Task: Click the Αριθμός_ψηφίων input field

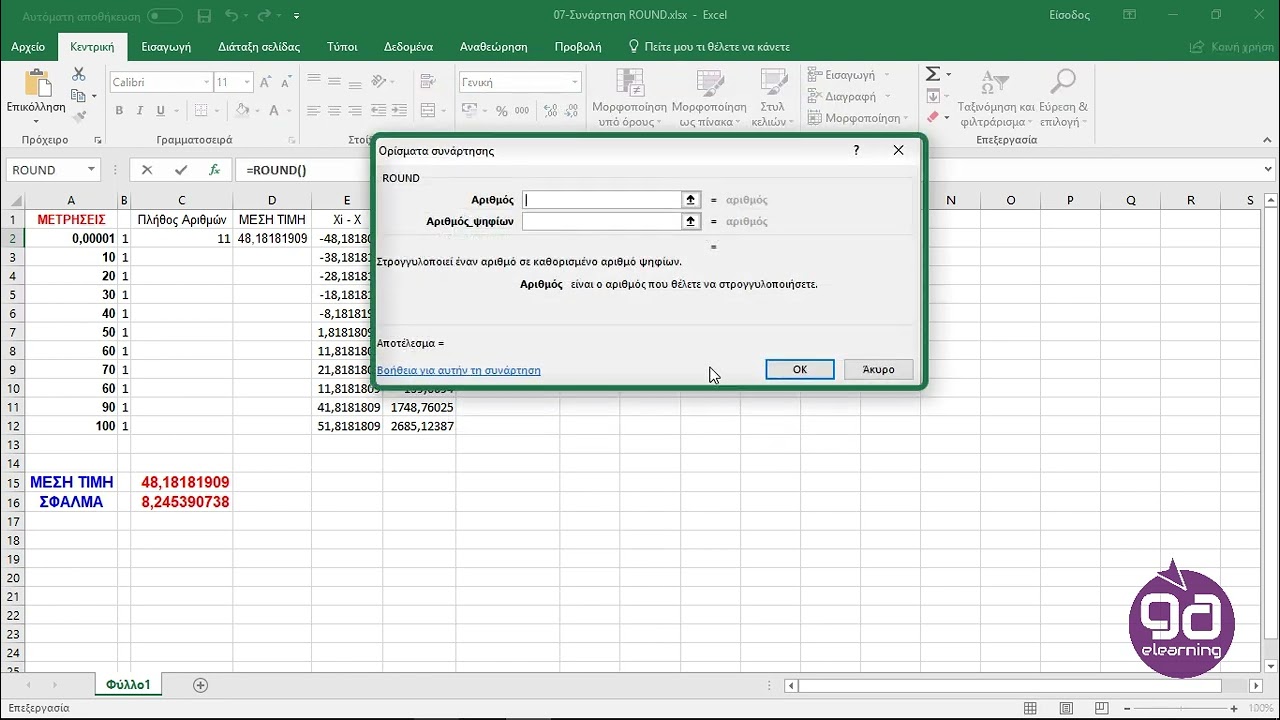Action: point(602,221)
